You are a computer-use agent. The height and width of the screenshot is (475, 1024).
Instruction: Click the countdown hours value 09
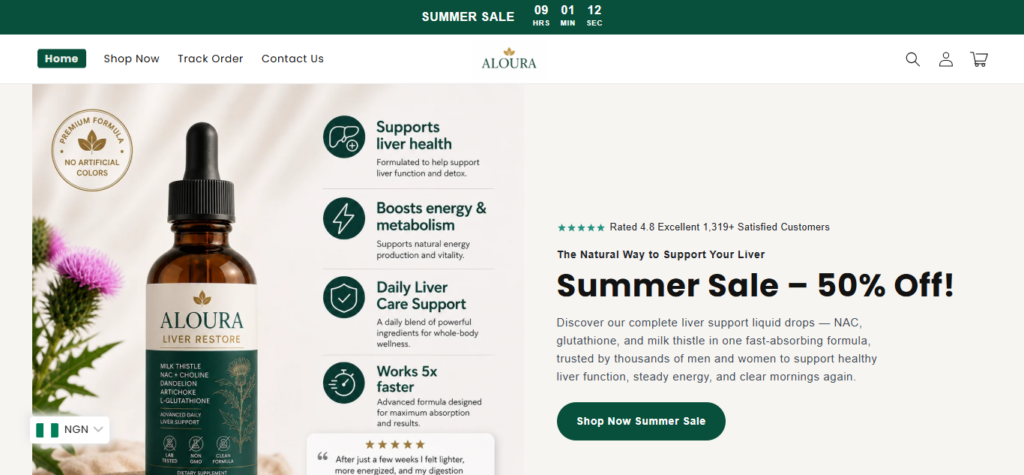pyautogui.click(x=541, y=10)
